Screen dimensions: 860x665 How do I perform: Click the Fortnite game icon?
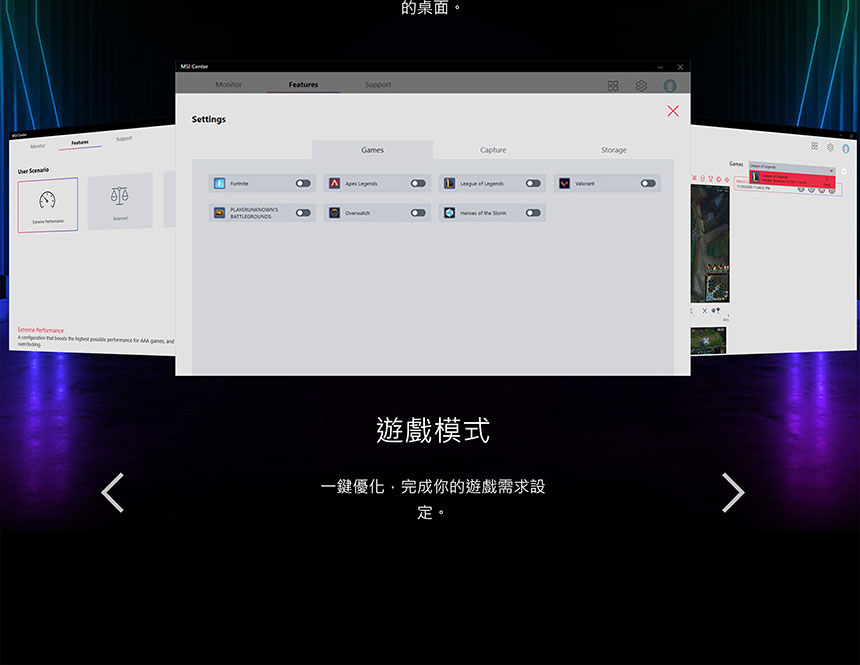pyautogui.click(x=219, y=183)
